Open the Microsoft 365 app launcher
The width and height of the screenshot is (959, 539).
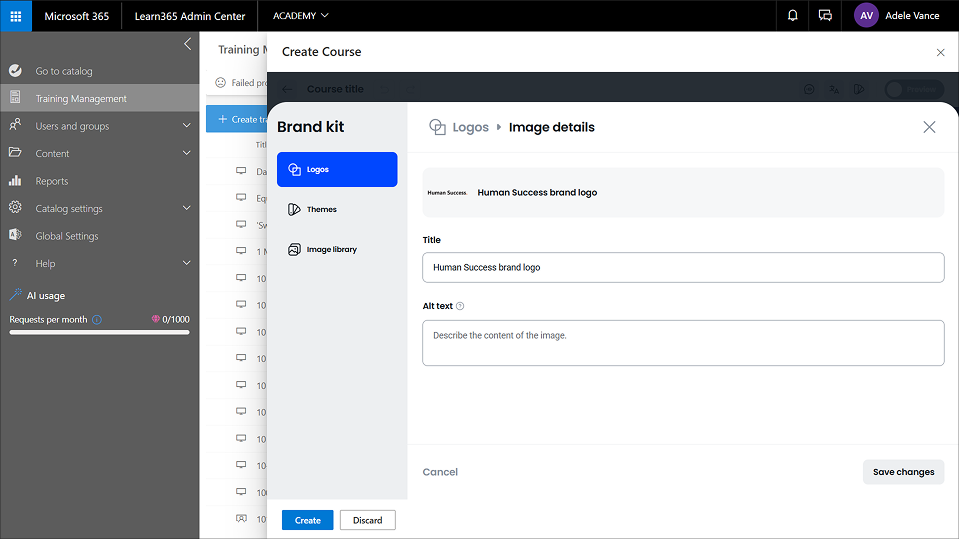click(x=16, y=16)
